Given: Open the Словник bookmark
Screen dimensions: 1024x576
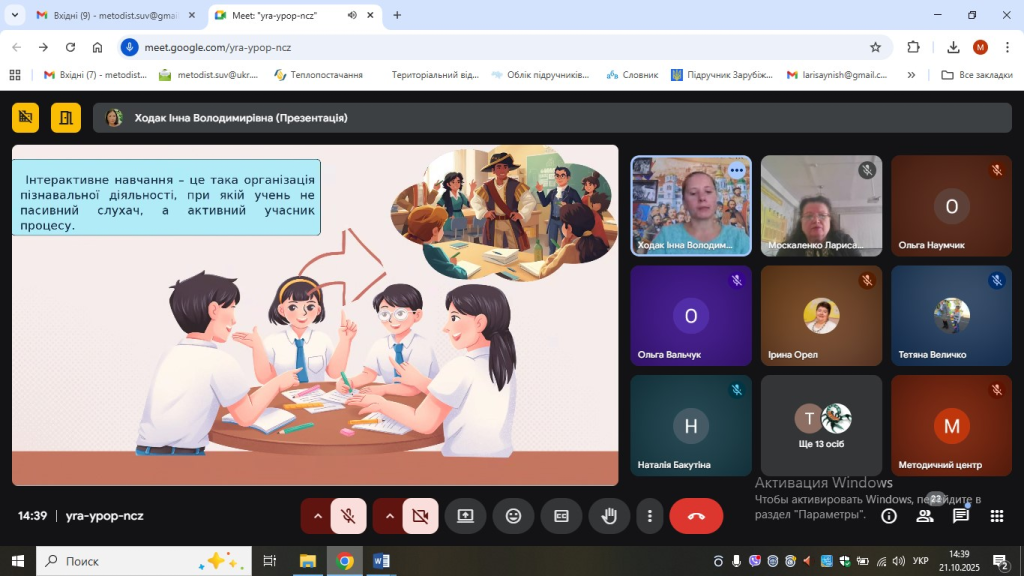Looking at the screenshot, I should coord(632,75).
